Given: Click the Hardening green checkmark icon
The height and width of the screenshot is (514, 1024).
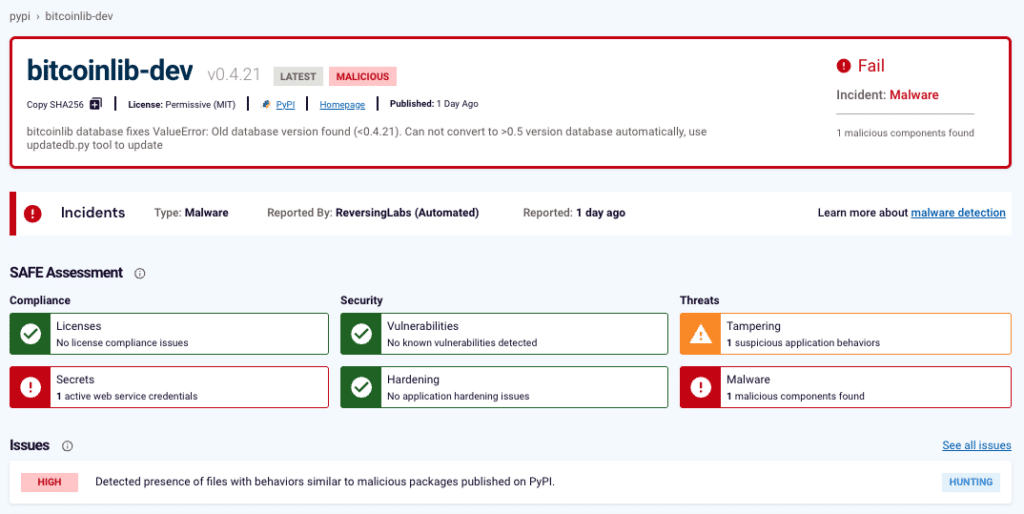Looking at the screenshot, I should pos(361,387).
